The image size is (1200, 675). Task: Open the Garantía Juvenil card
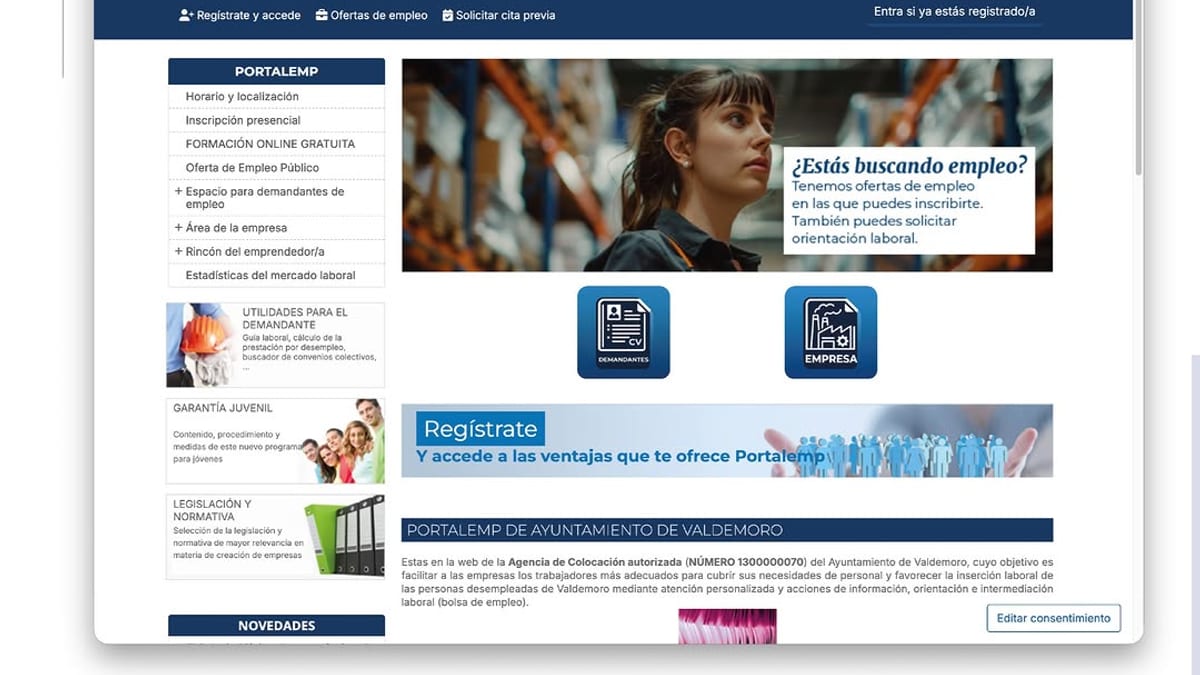pos(276,441)
